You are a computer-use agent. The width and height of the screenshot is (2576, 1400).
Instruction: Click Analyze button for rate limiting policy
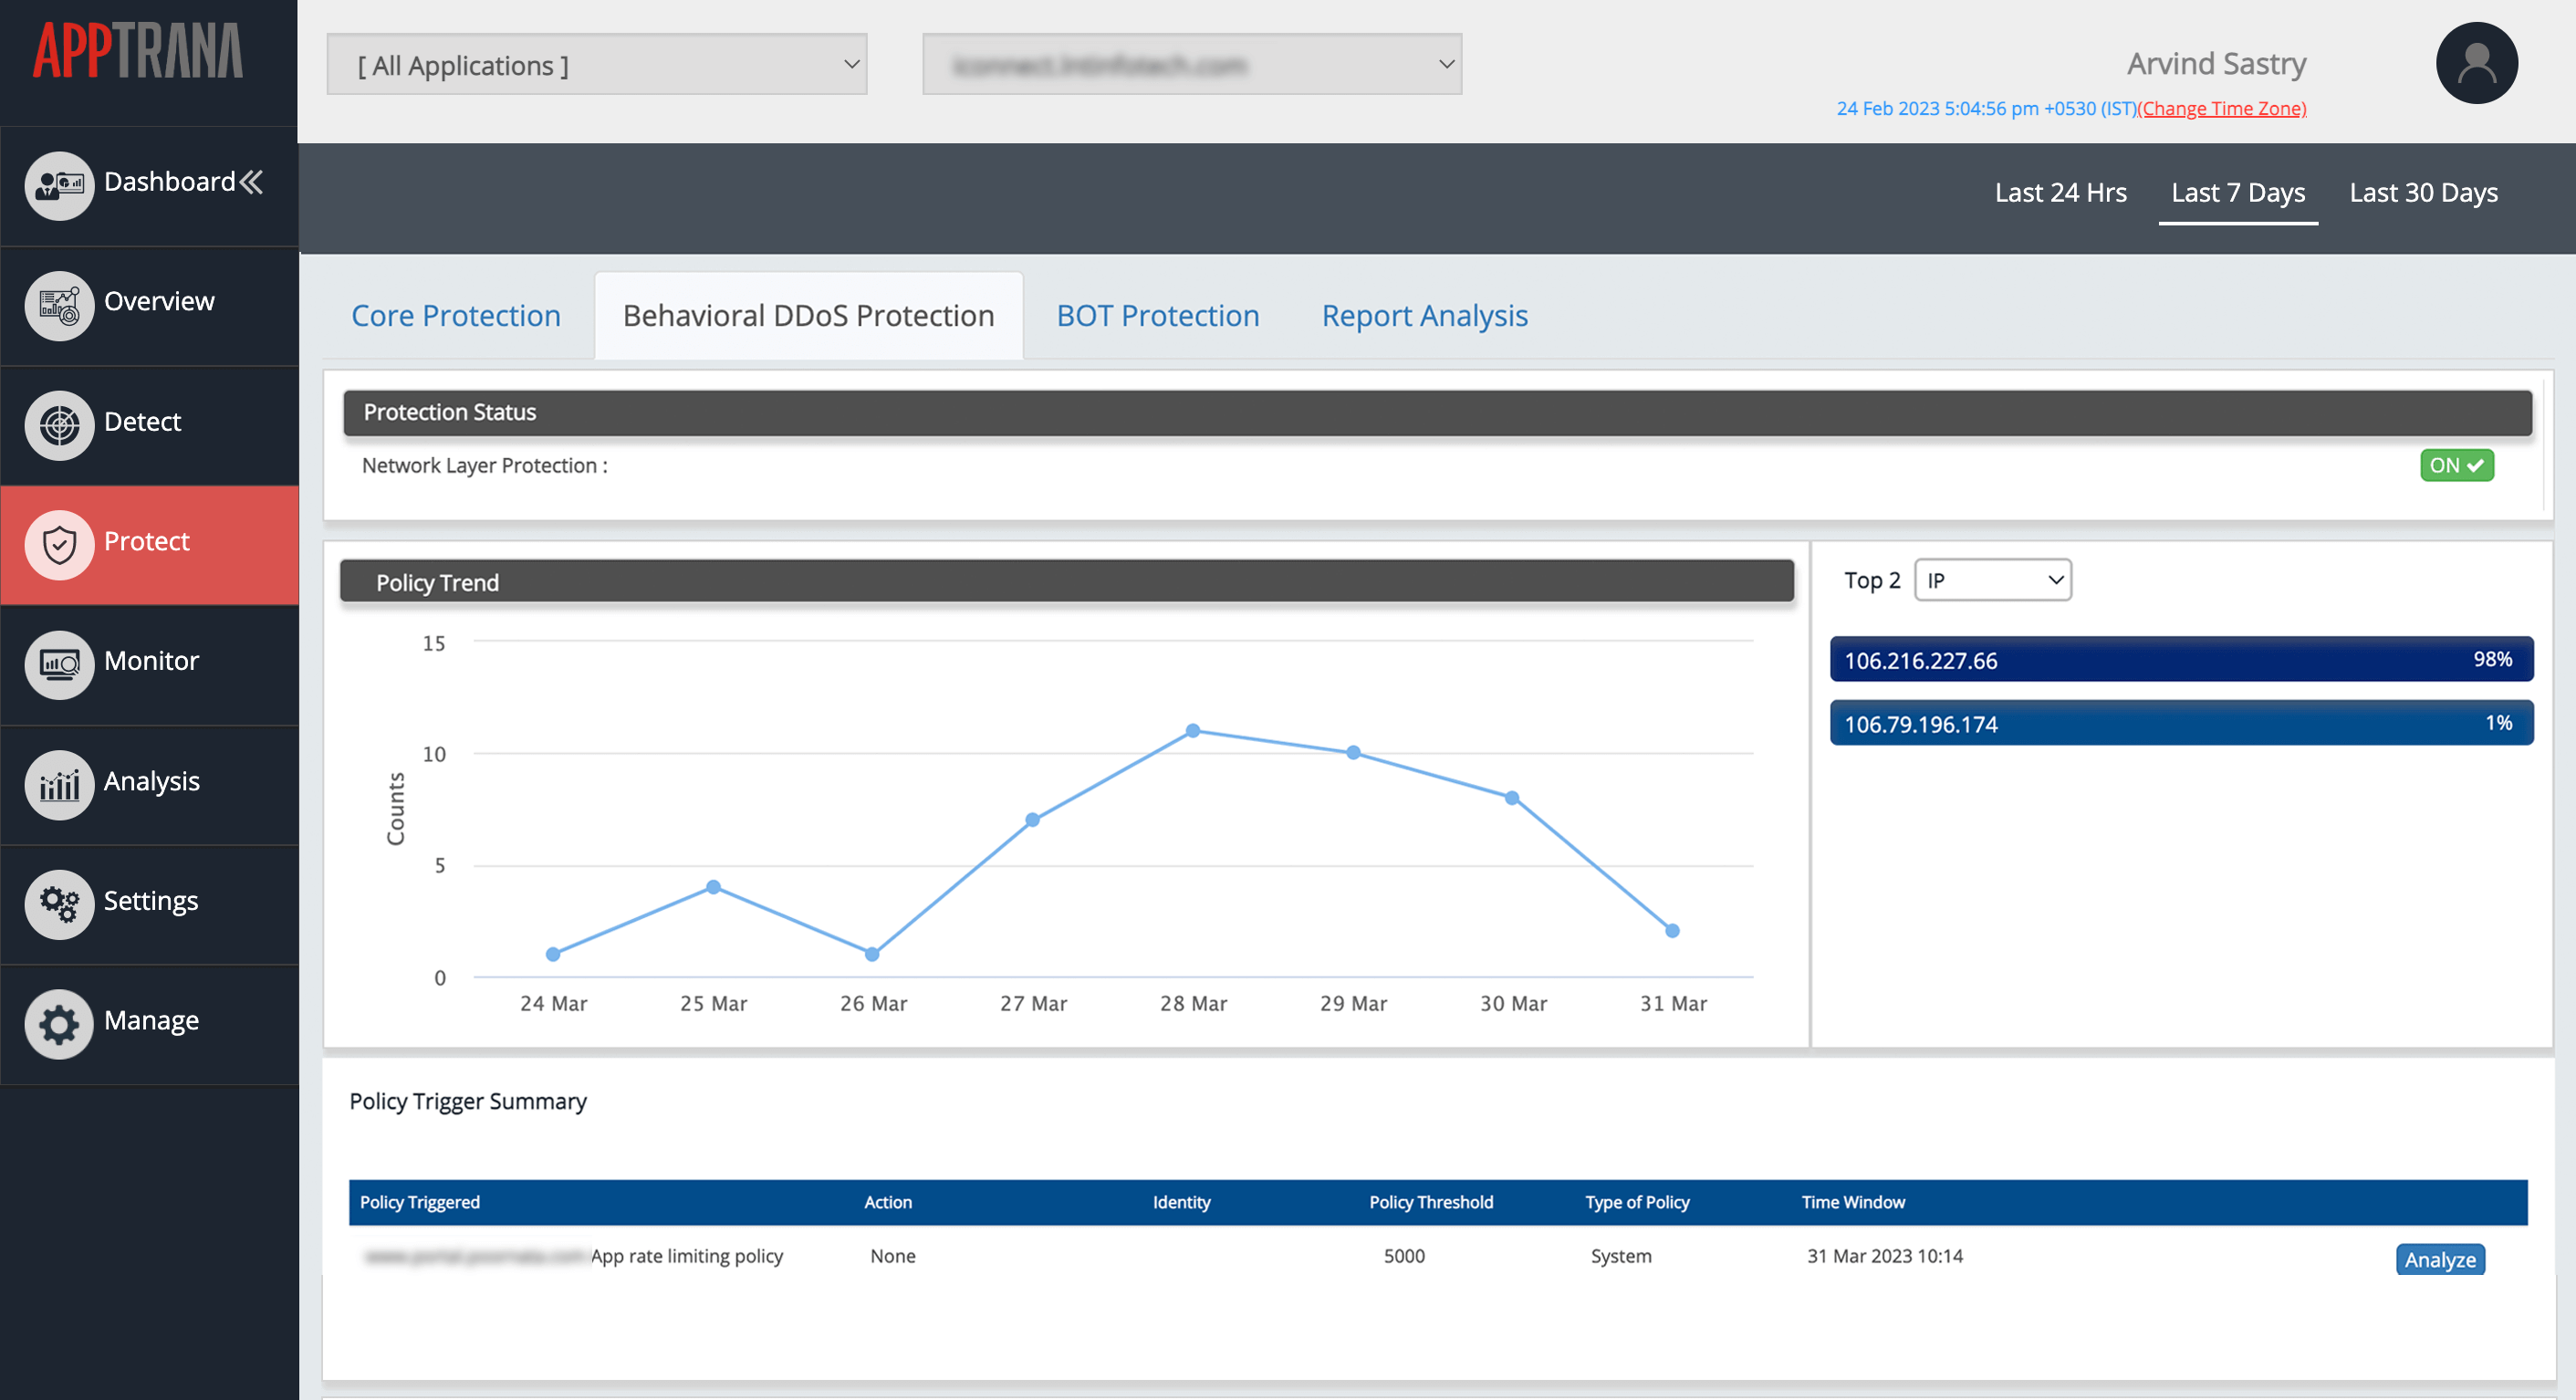[x=2440, y=1255]
